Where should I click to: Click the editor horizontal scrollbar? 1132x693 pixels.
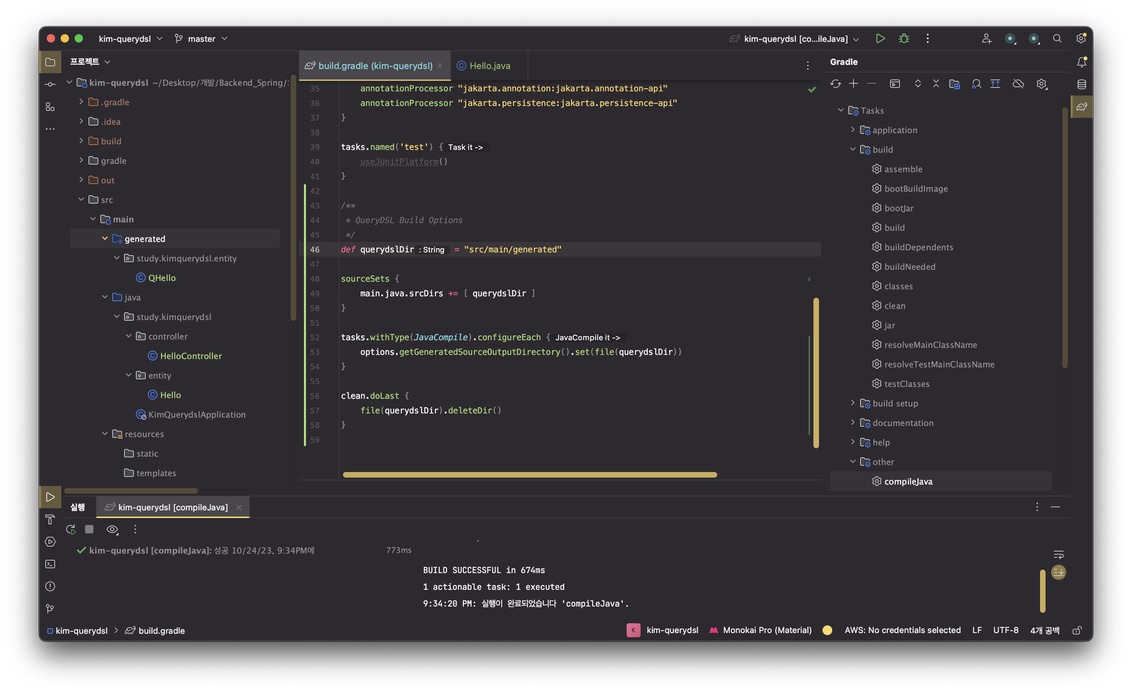coord(530,475)
